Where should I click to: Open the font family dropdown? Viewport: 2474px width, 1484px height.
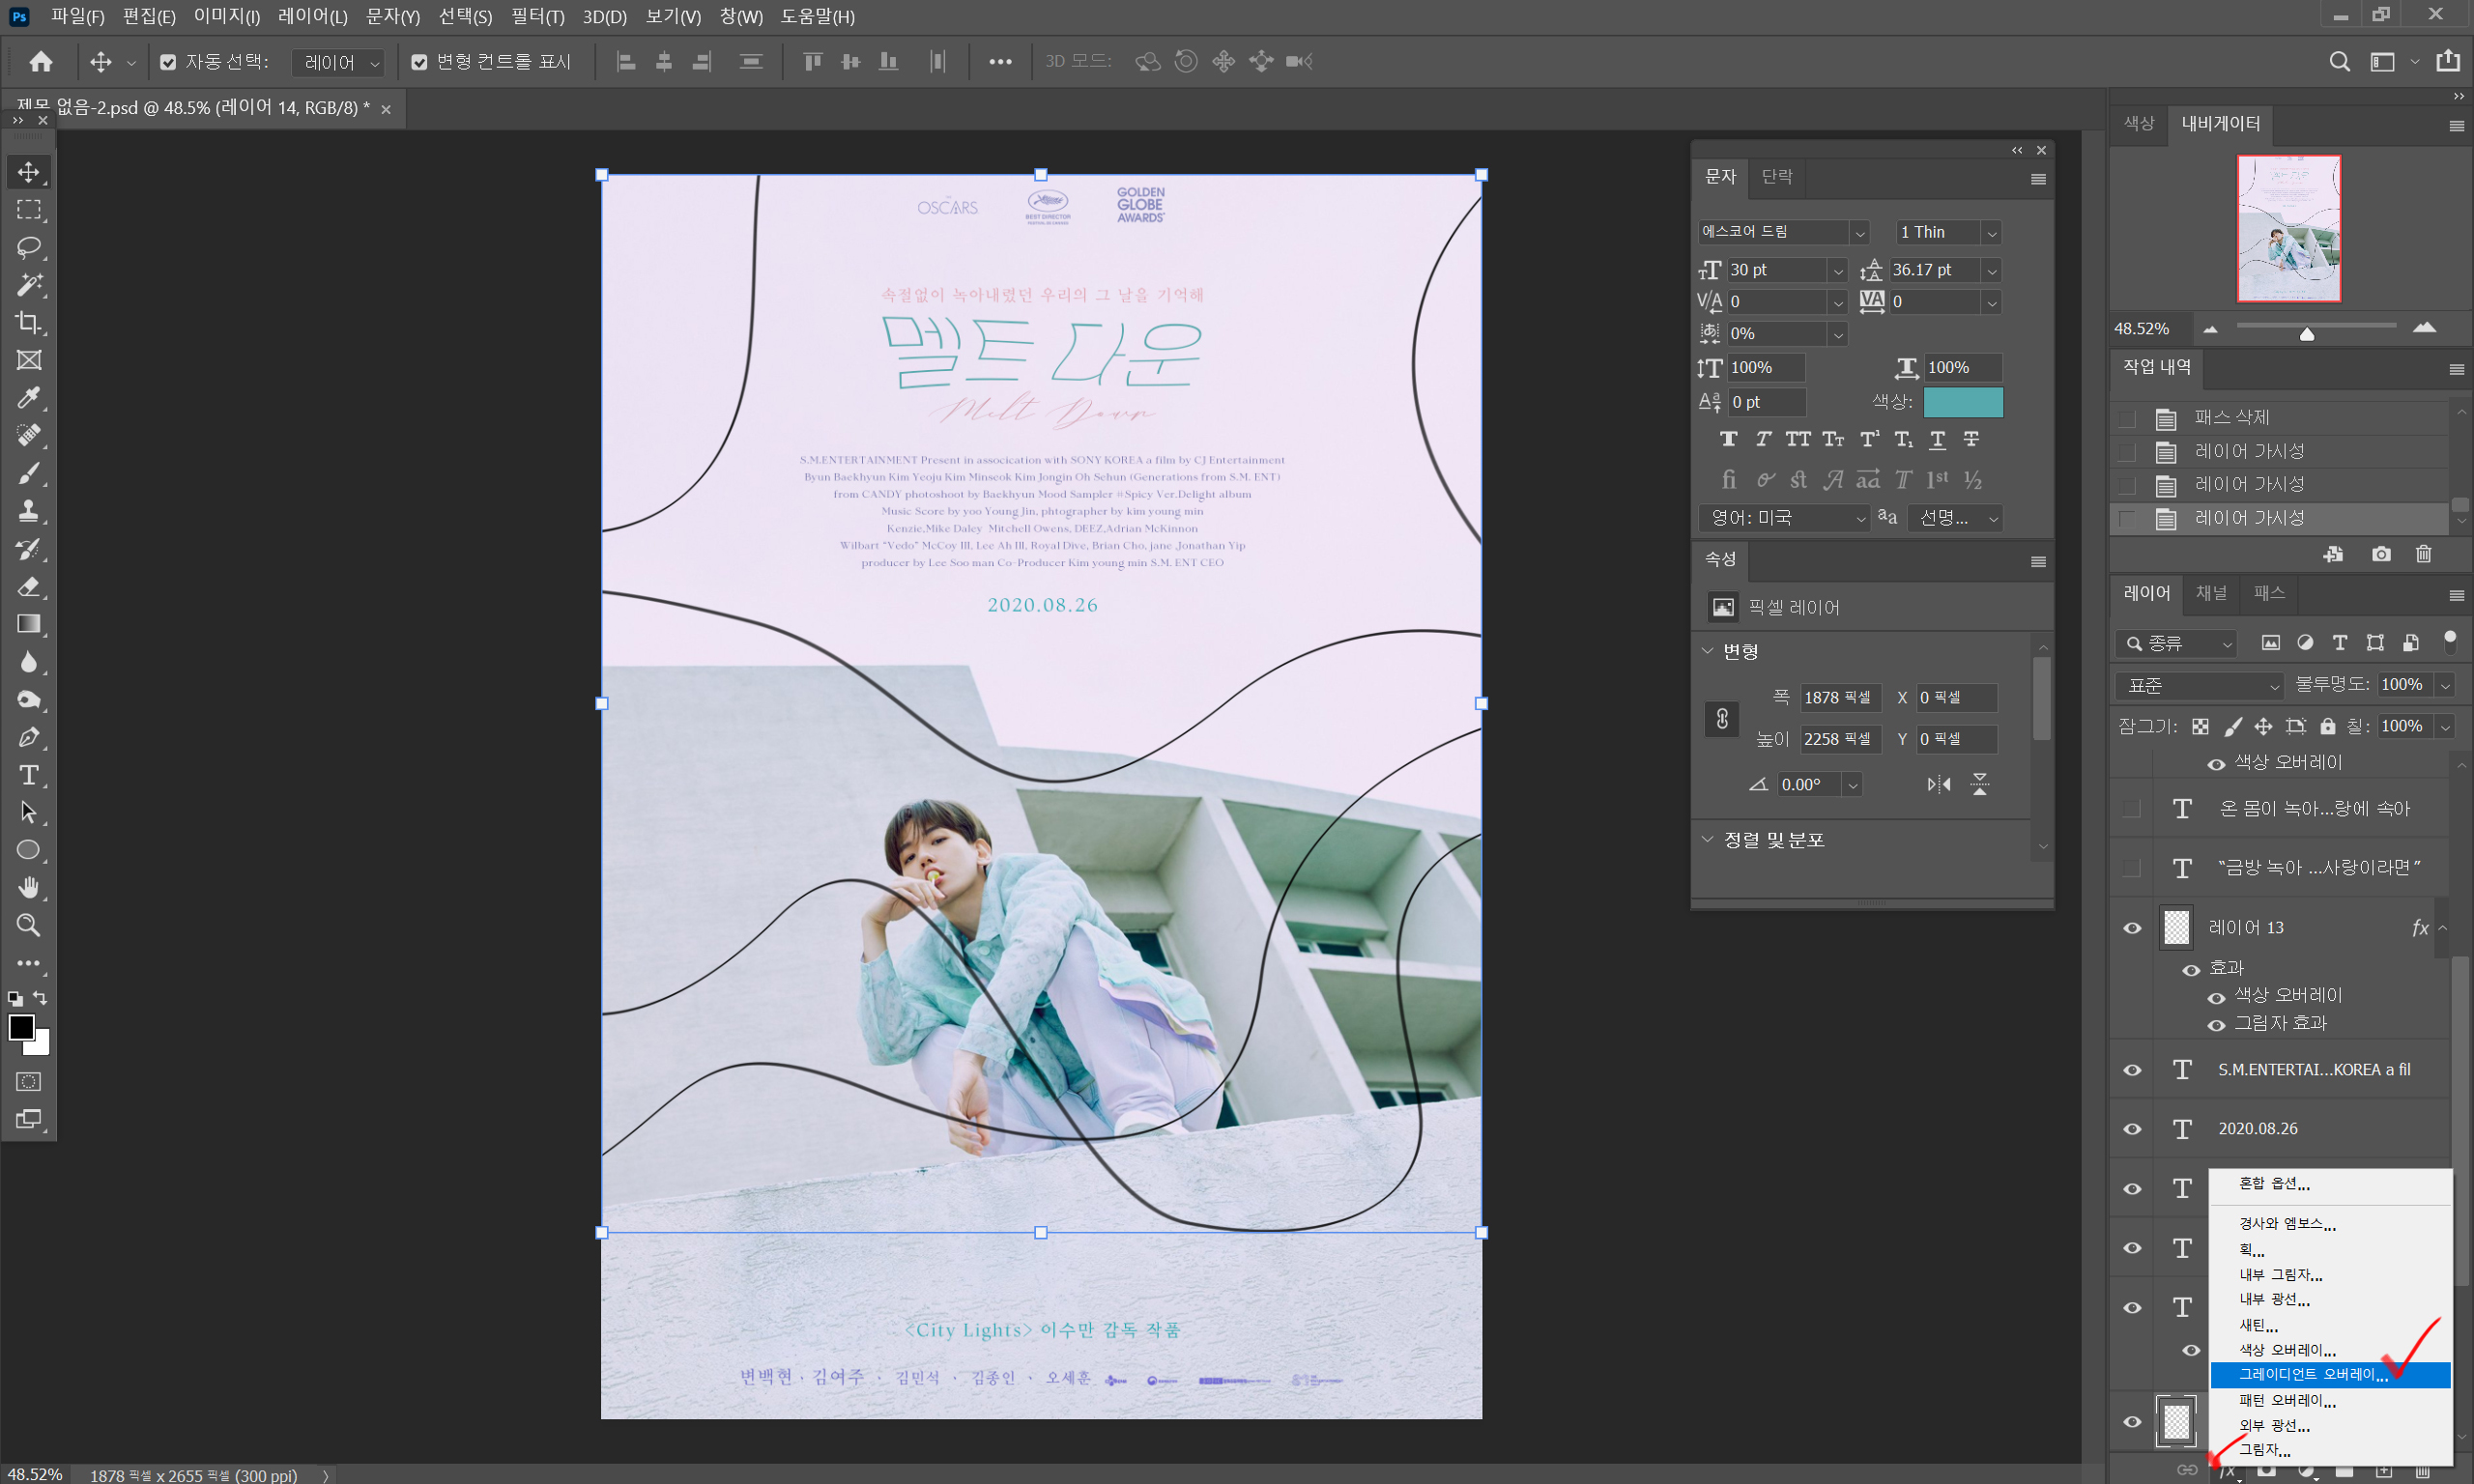pos(1860,233)
